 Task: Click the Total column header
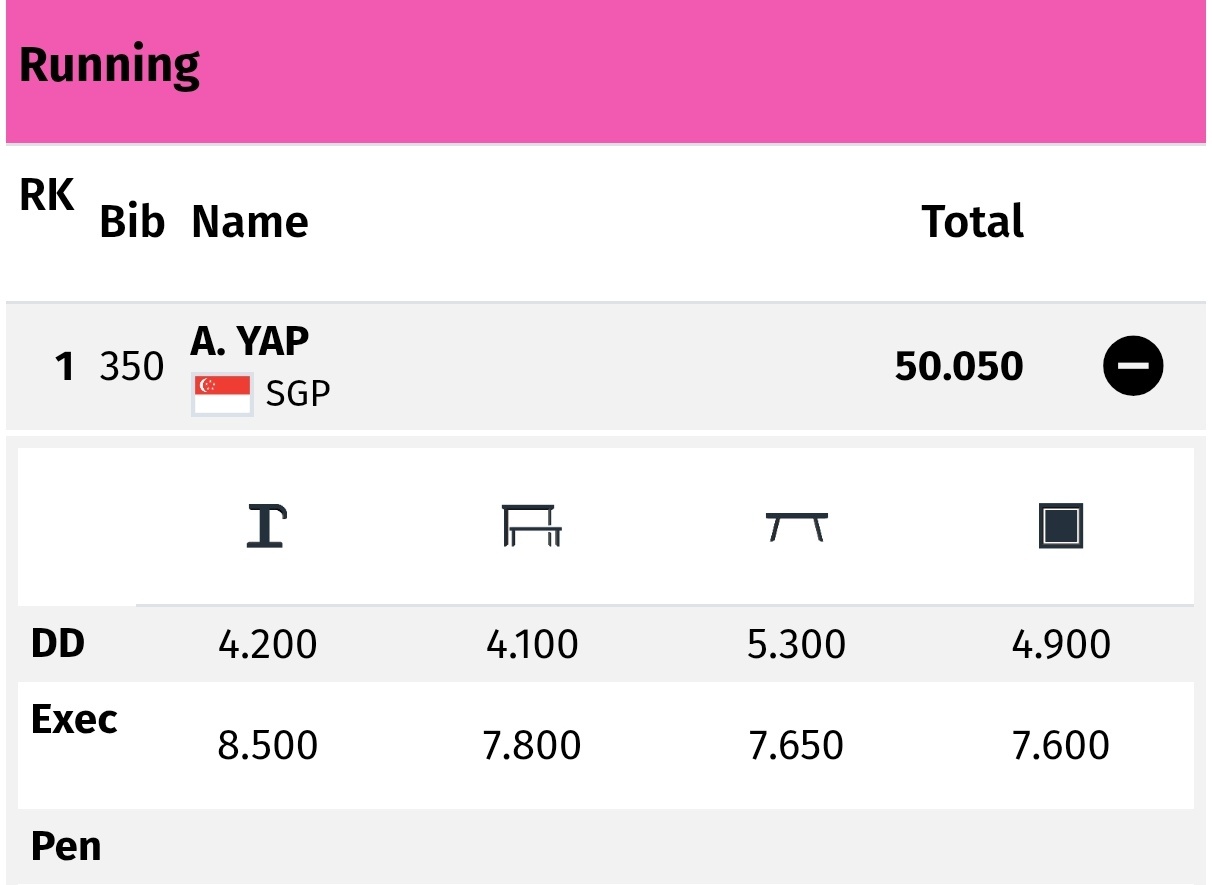click(x=973, y=222)
